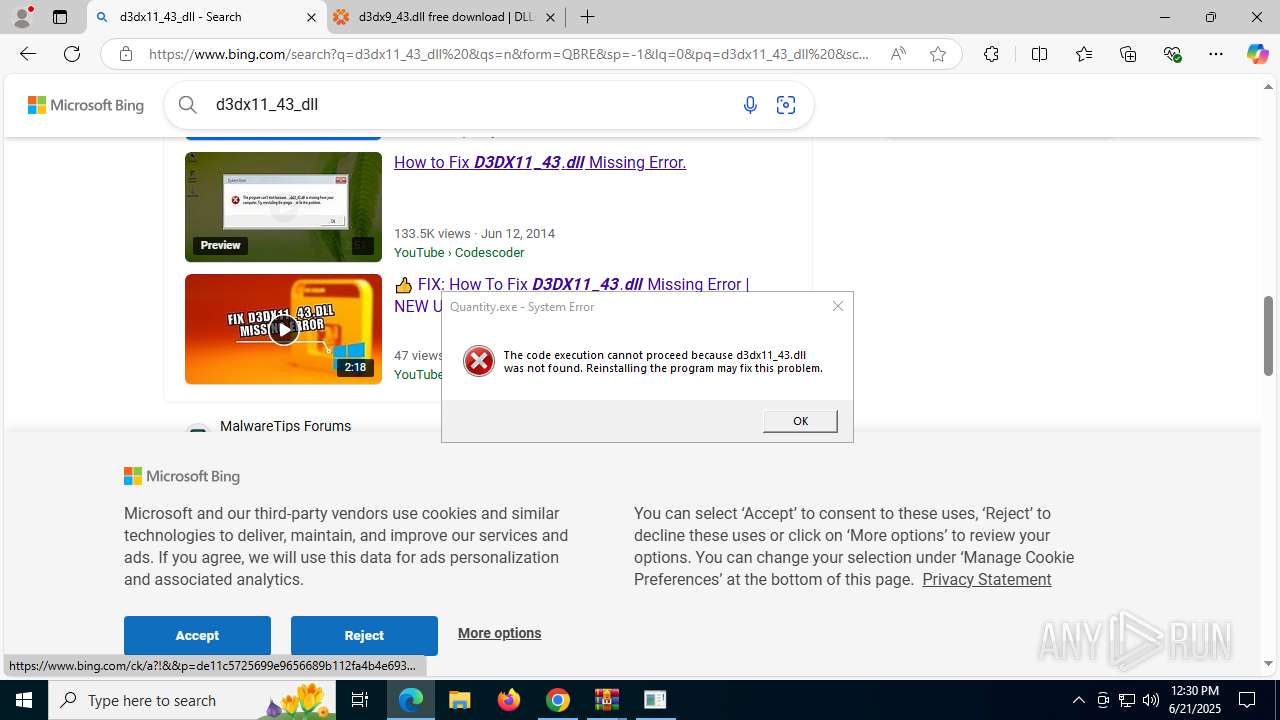Open How to Fix D3DX11_43.dll Missing Error link
The width and height of the screenshot is (1280, 720).
[540, 162]
